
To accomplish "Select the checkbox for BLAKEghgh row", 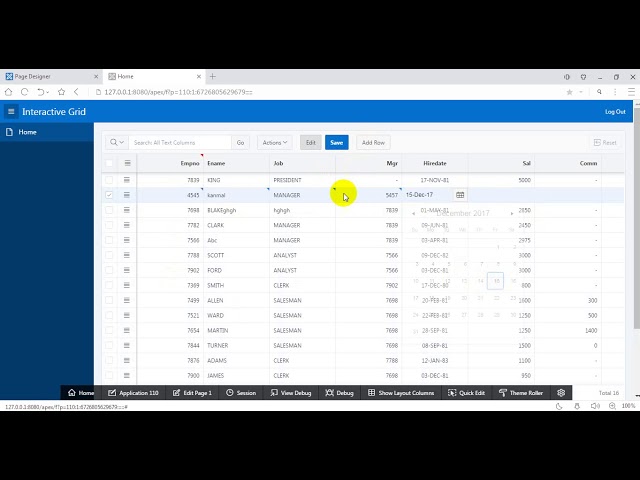I will point(109,210).
